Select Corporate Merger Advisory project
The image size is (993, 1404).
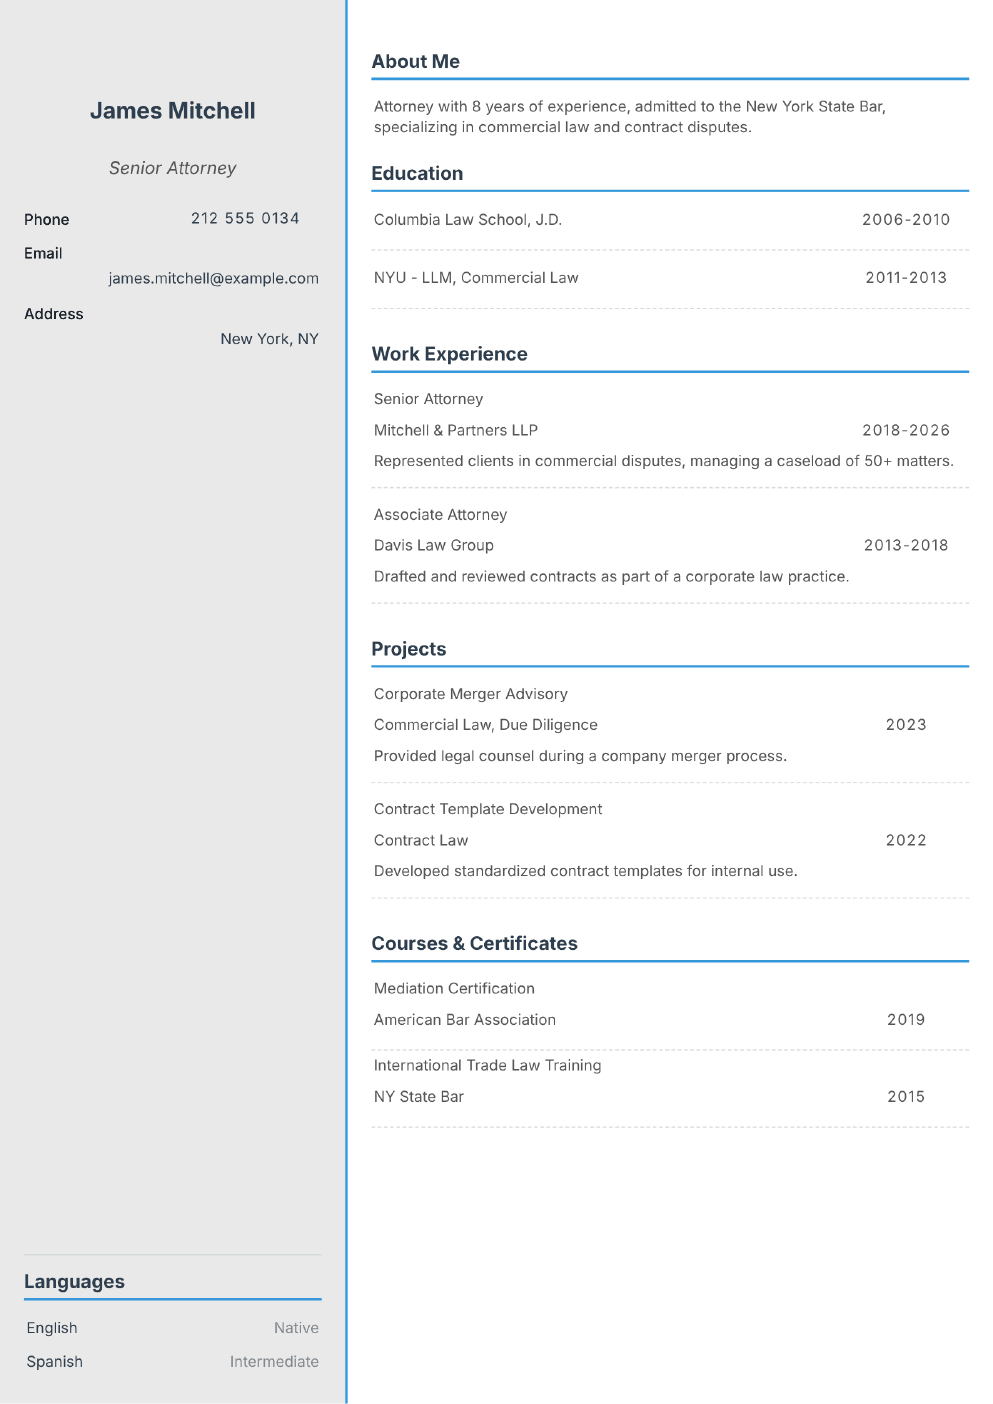(x=471, y=694)
